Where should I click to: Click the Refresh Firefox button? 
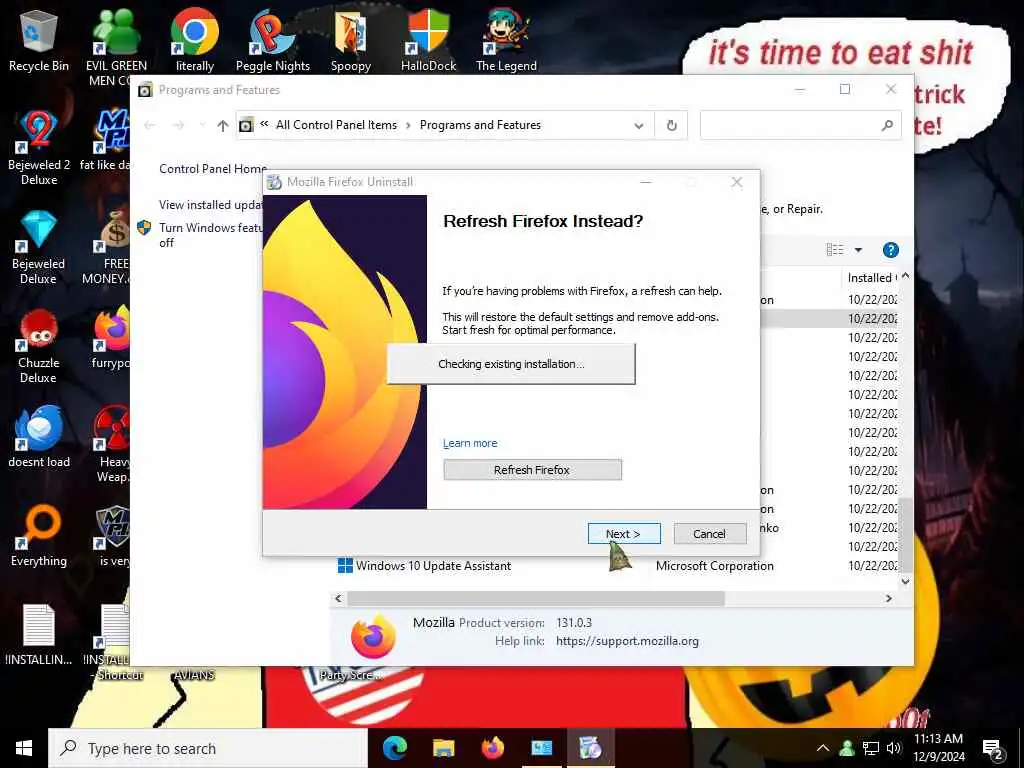532,470
